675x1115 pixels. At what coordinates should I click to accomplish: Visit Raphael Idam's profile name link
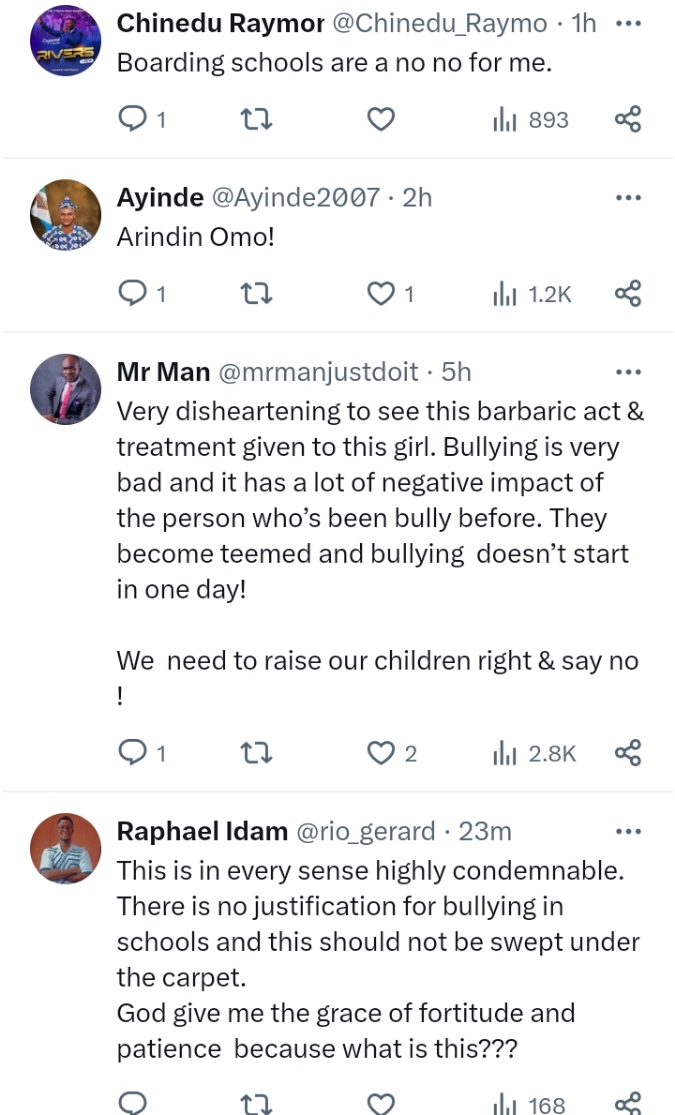[x=203, y=831]
